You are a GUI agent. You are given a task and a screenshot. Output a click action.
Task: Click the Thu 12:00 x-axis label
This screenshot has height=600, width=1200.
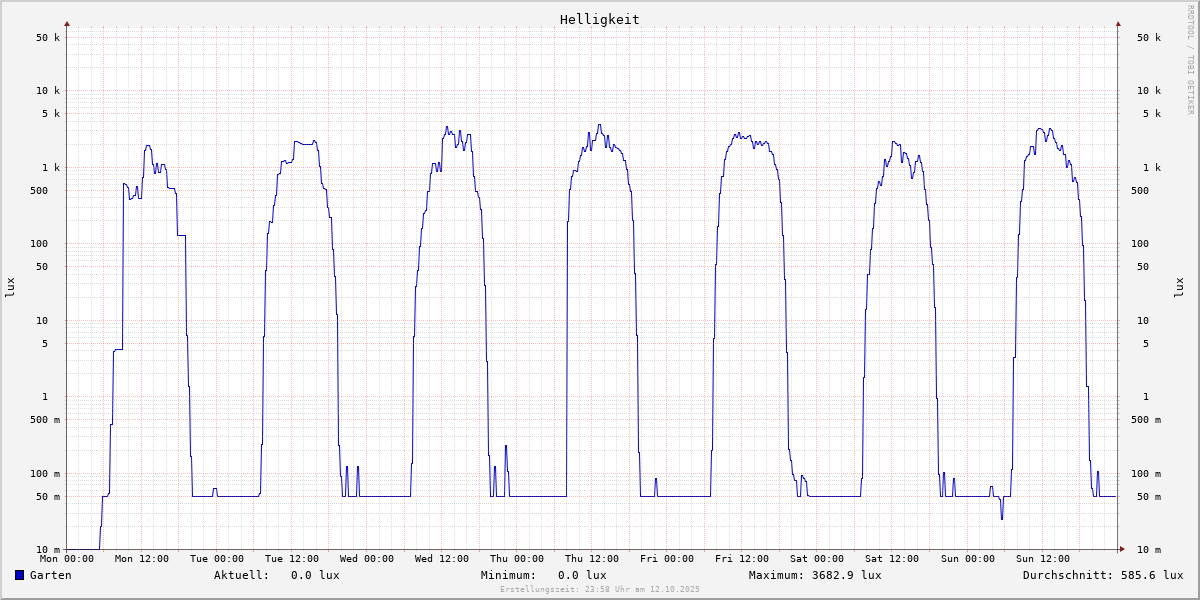(592, 559)
